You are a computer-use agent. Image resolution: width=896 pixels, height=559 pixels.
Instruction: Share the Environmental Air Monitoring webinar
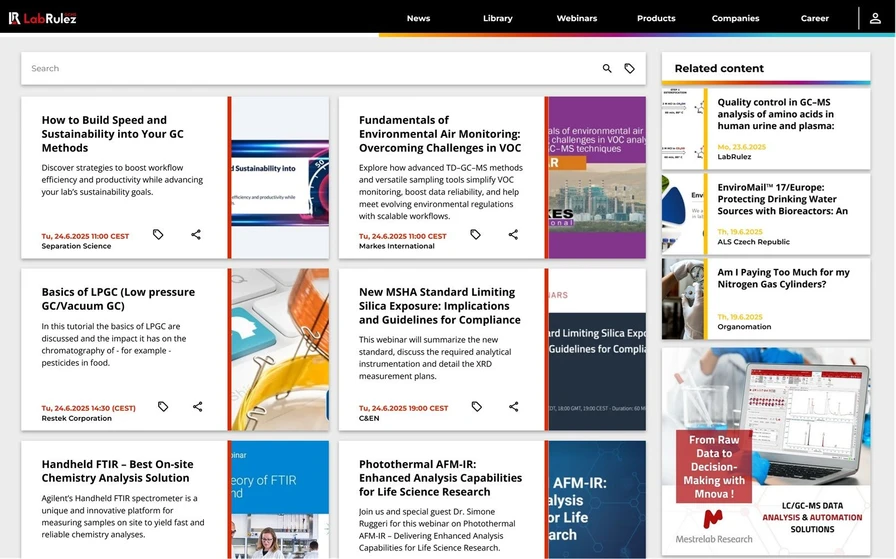[513, 234]
